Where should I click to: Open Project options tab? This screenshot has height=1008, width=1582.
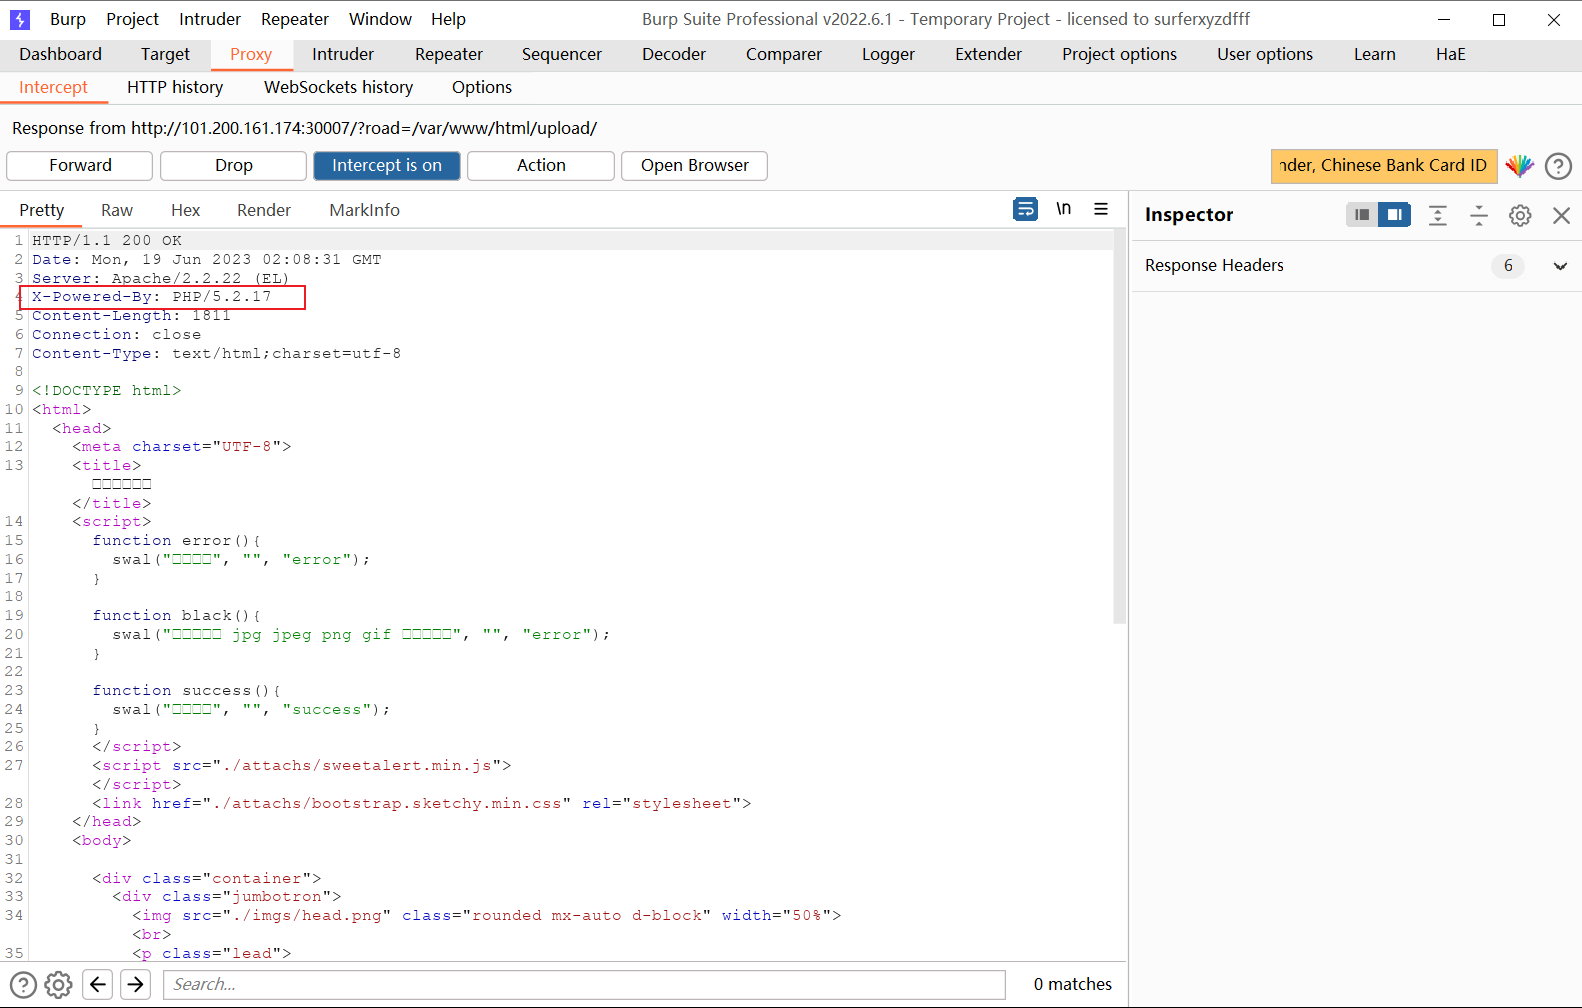1120,55
